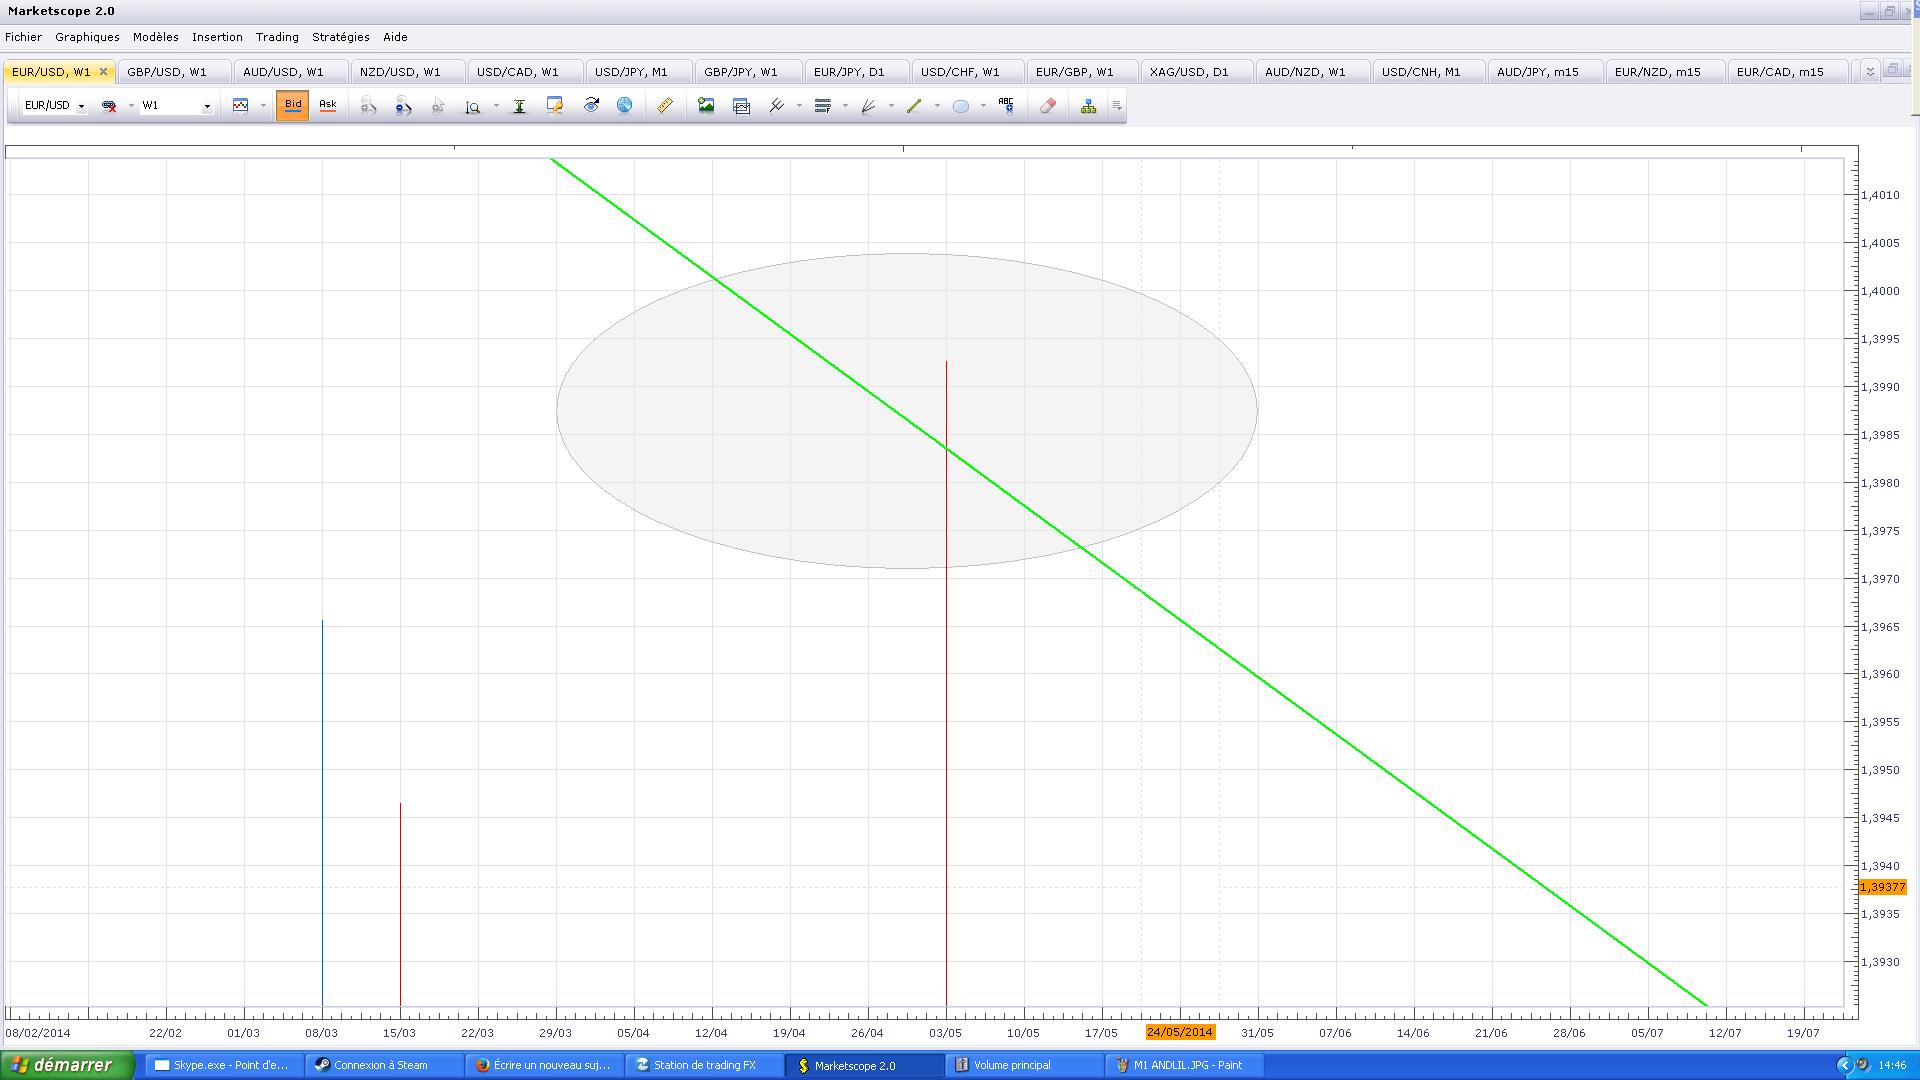Click the hierarchy structure icon
This screenshot has width=1920, height=1080.
point(1088,106)
